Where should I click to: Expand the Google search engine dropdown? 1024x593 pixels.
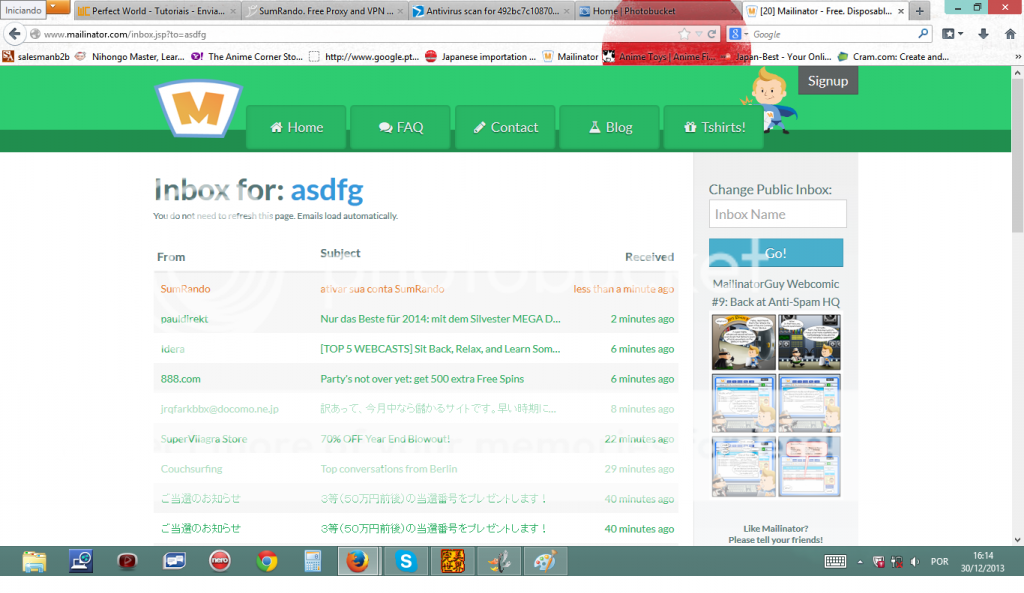[739, 34]
